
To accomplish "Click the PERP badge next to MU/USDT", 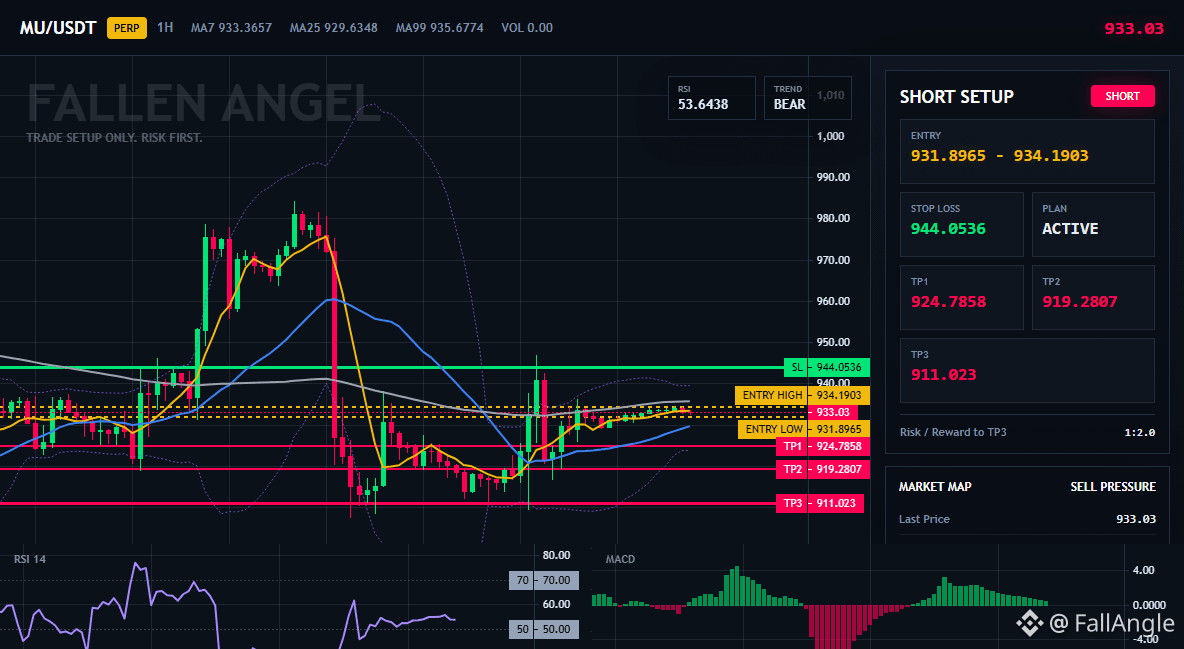I will pyautogui.click(x=127, y=28).
